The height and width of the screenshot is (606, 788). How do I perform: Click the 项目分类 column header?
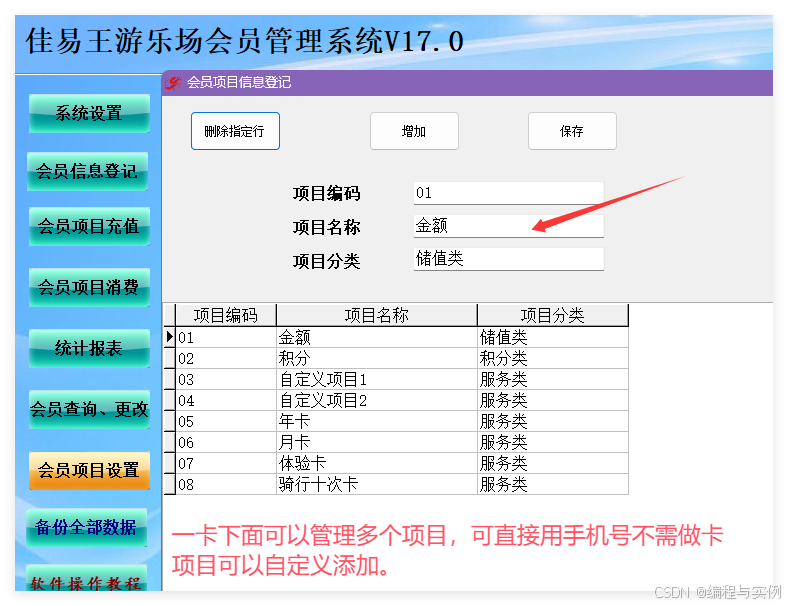coord(553,315)
